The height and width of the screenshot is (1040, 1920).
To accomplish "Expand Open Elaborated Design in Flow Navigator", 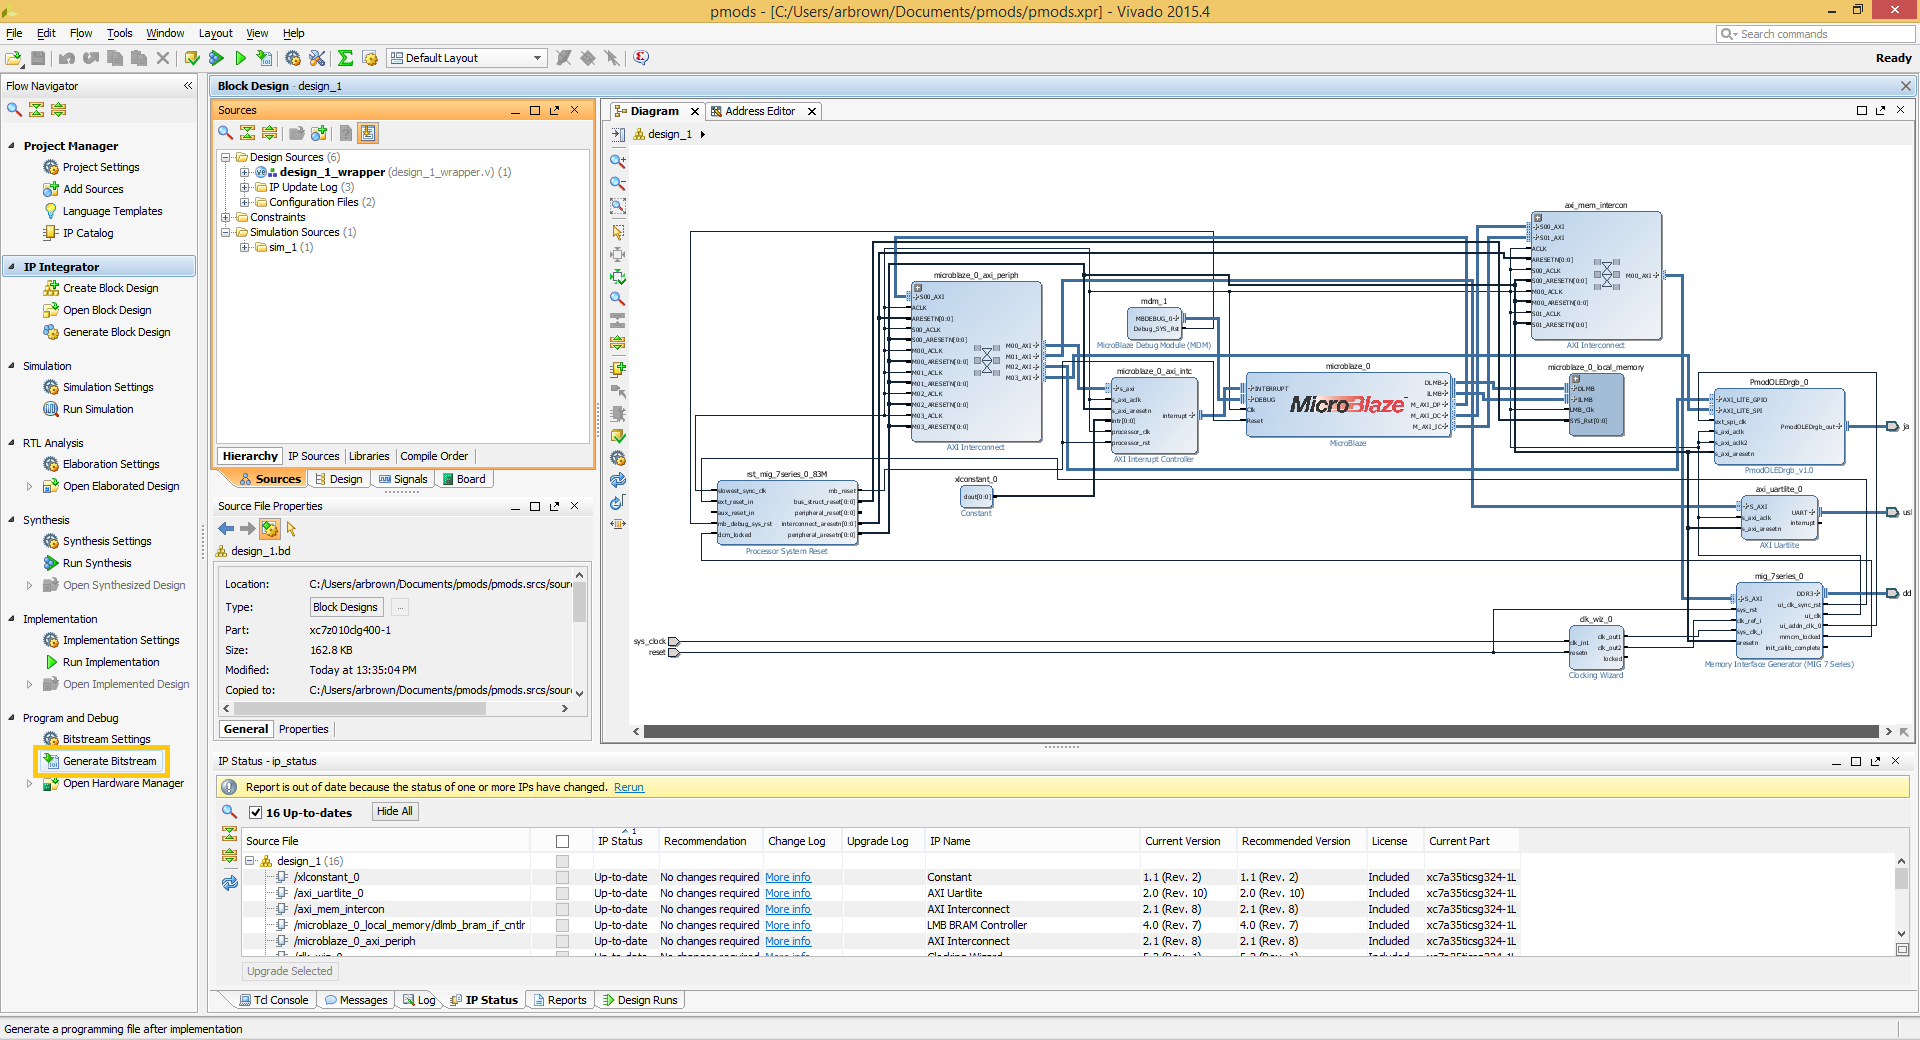I will [29, 487].
